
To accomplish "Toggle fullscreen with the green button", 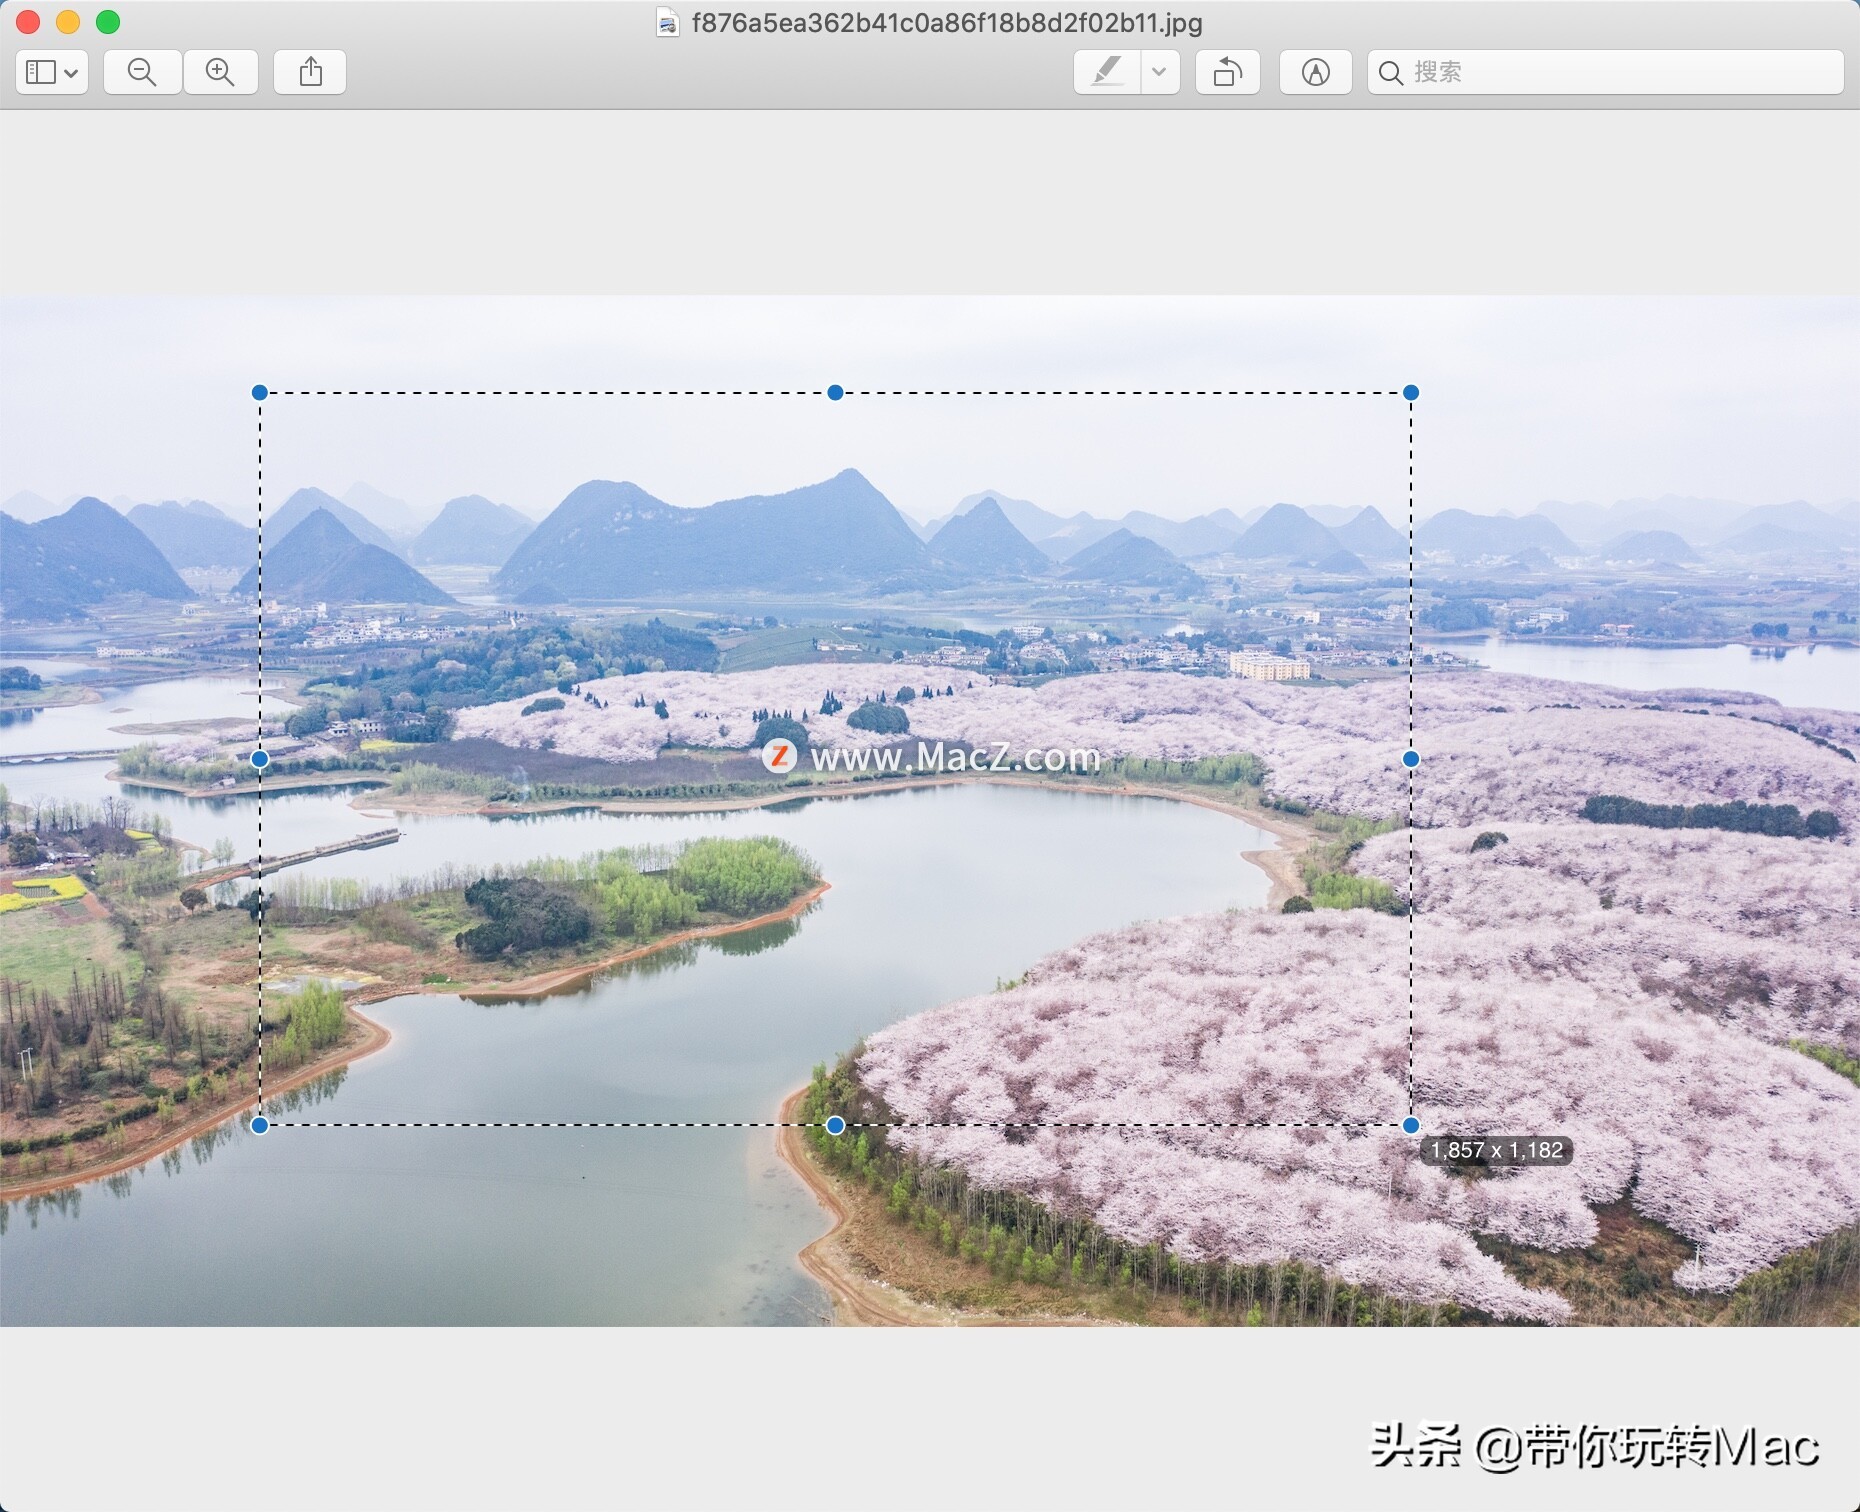I will (x=108, y=21).
